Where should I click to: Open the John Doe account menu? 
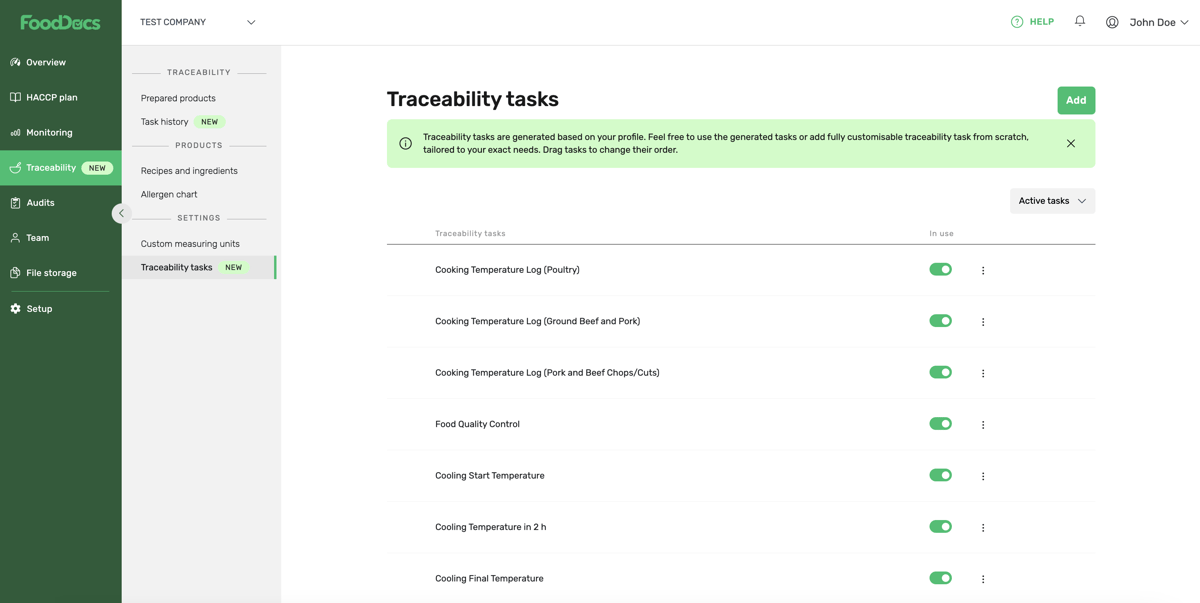(1155, 21)
